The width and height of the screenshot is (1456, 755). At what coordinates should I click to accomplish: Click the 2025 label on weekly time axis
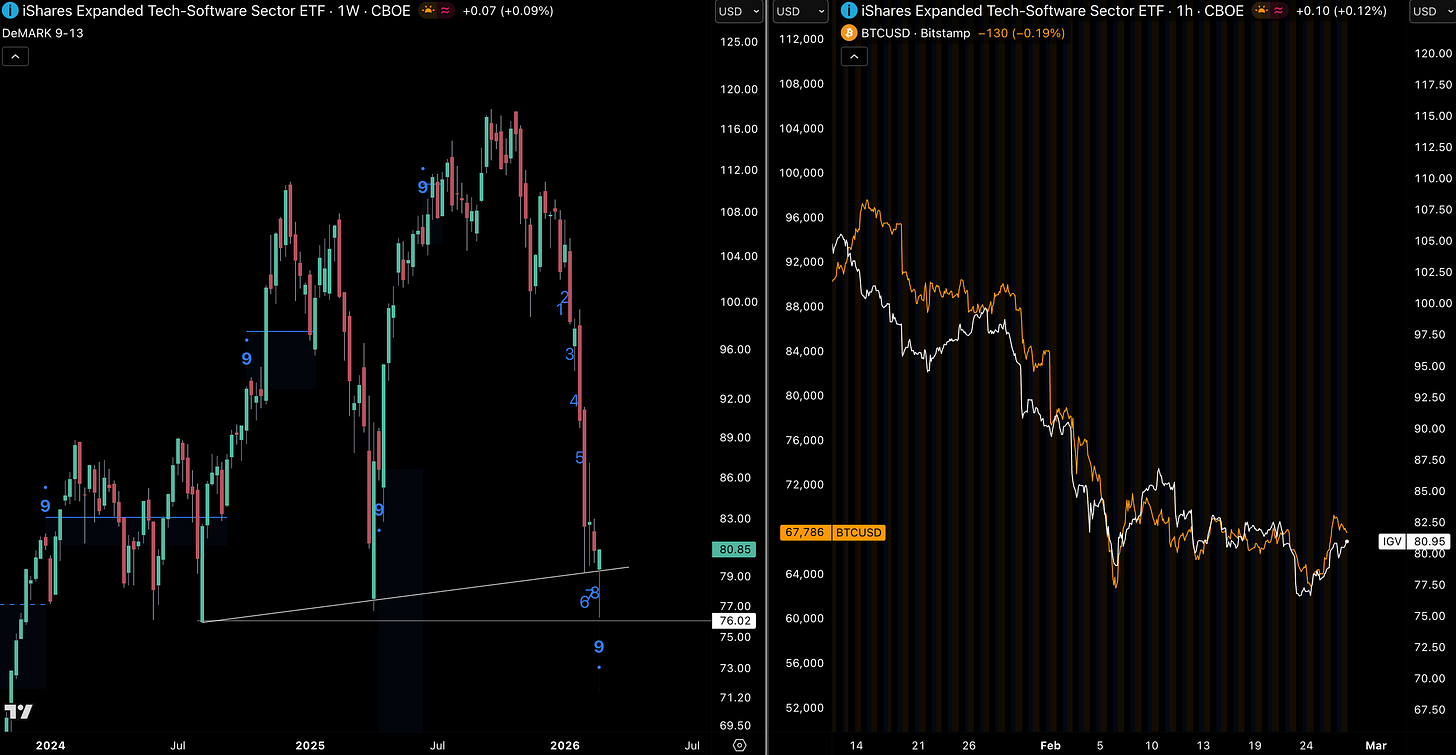point(310,745)
